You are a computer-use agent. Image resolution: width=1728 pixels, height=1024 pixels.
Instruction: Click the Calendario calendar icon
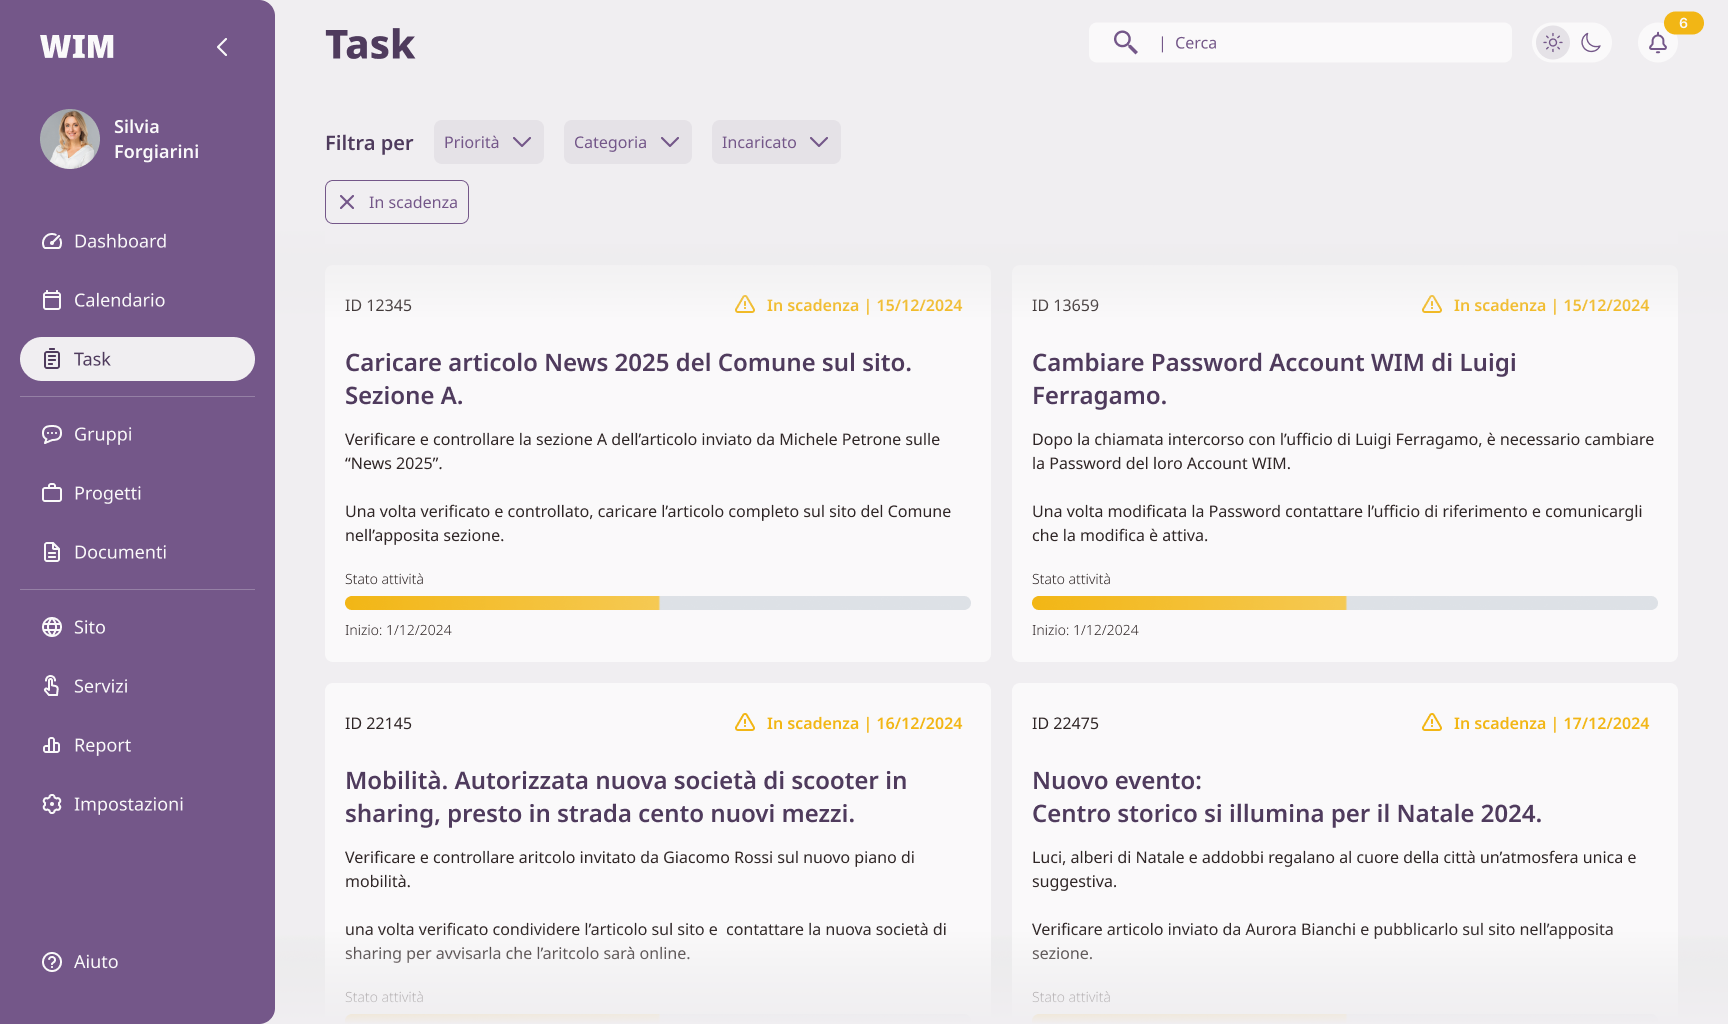52,300
